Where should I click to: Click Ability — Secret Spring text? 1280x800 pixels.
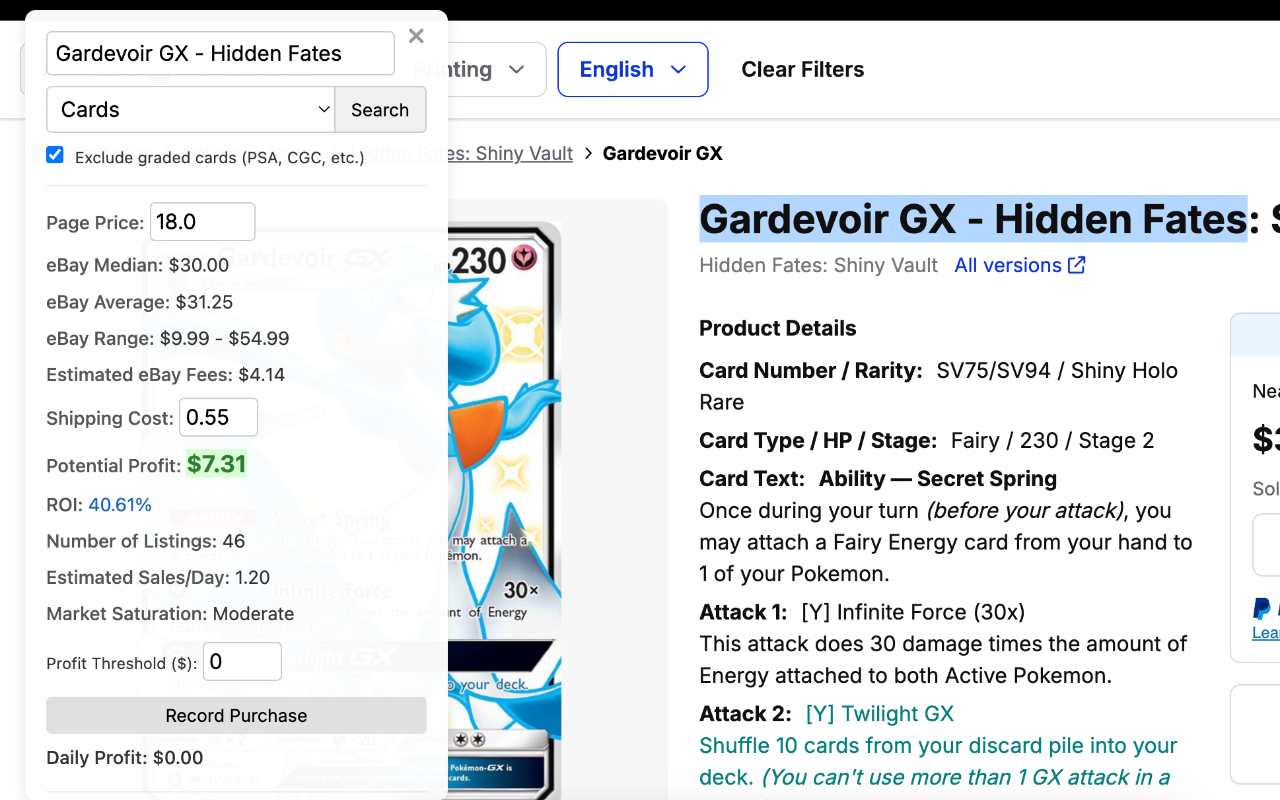938,479
